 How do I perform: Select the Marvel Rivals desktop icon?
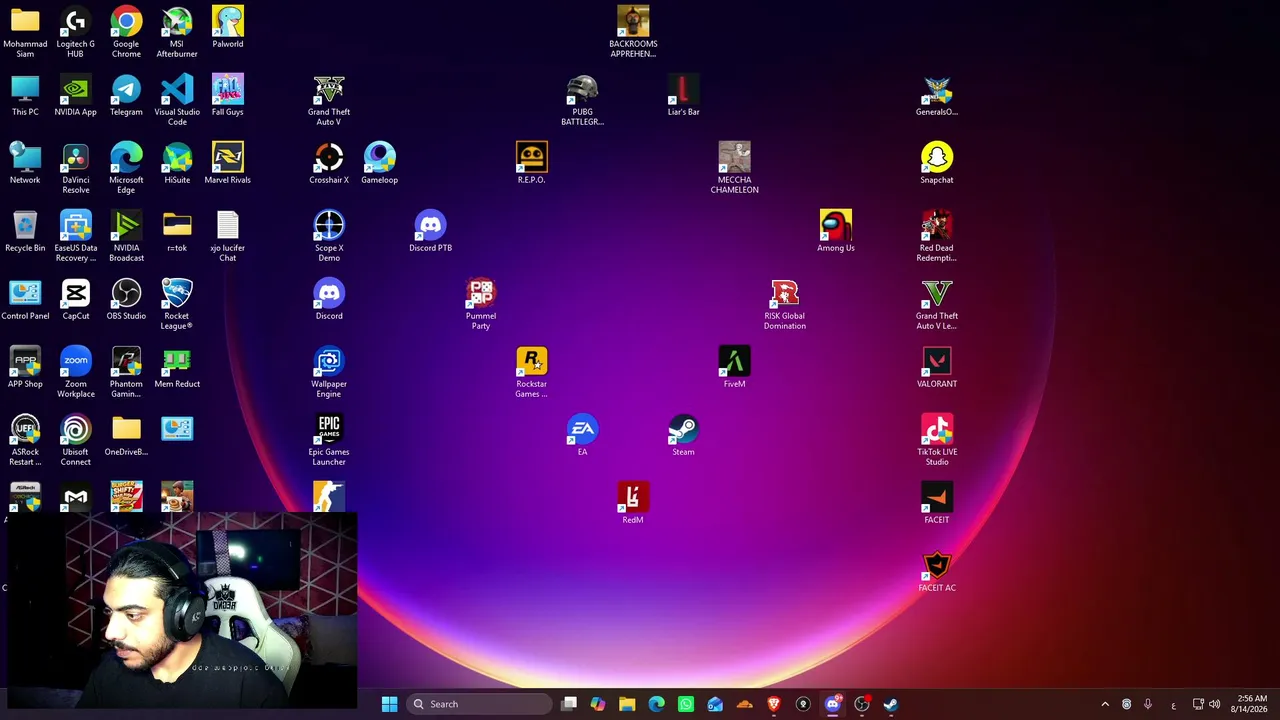pyautogui.click(x=228, y=163)
